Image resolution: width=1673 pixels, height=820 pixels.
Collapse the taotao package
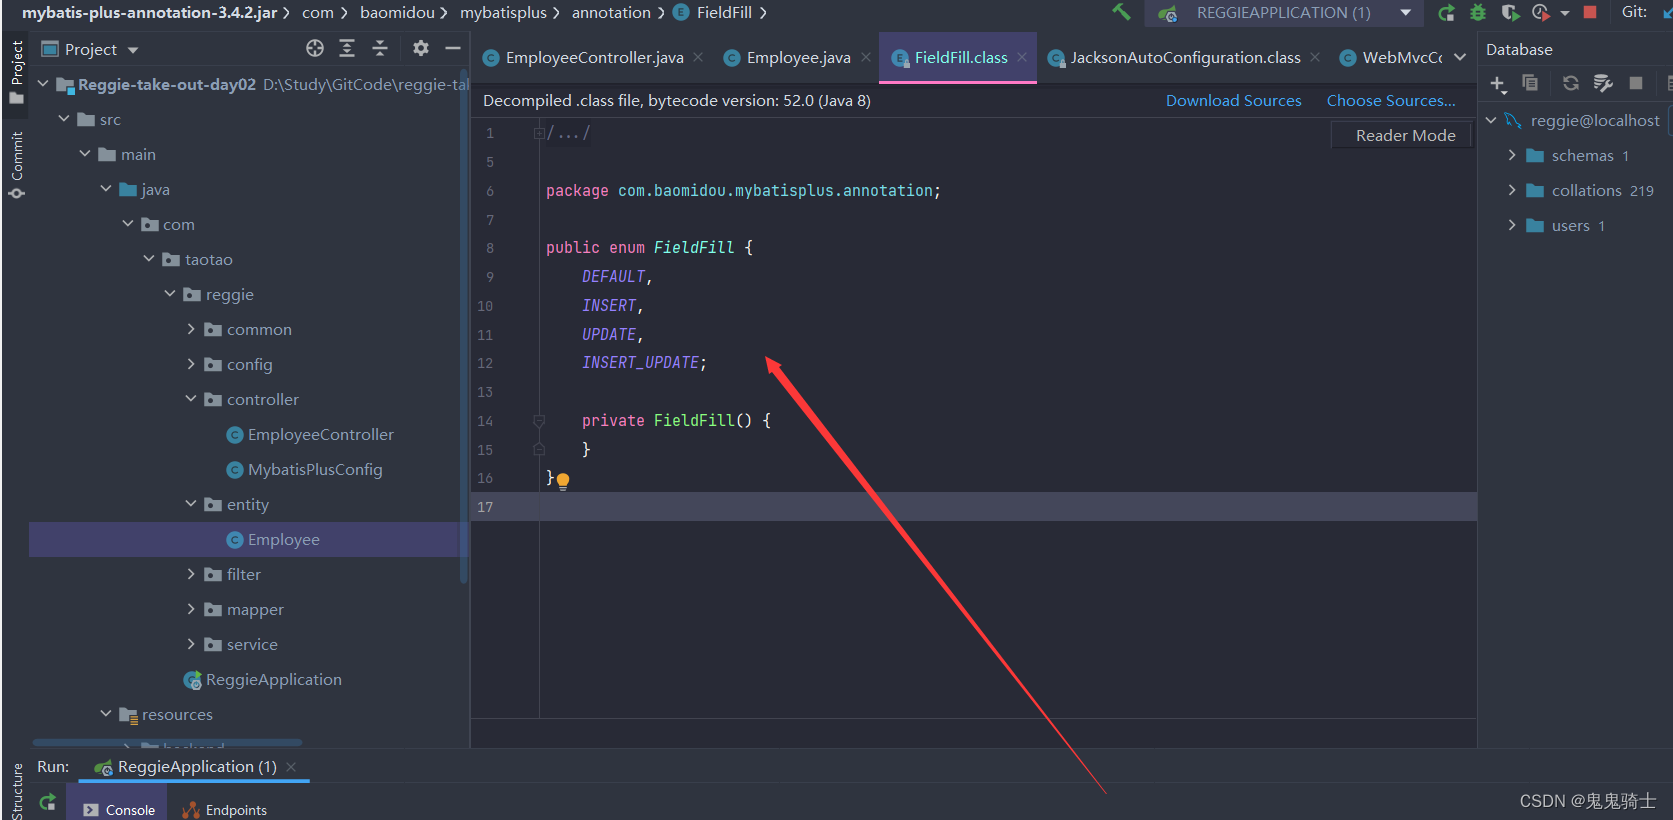tap(149, 259)
